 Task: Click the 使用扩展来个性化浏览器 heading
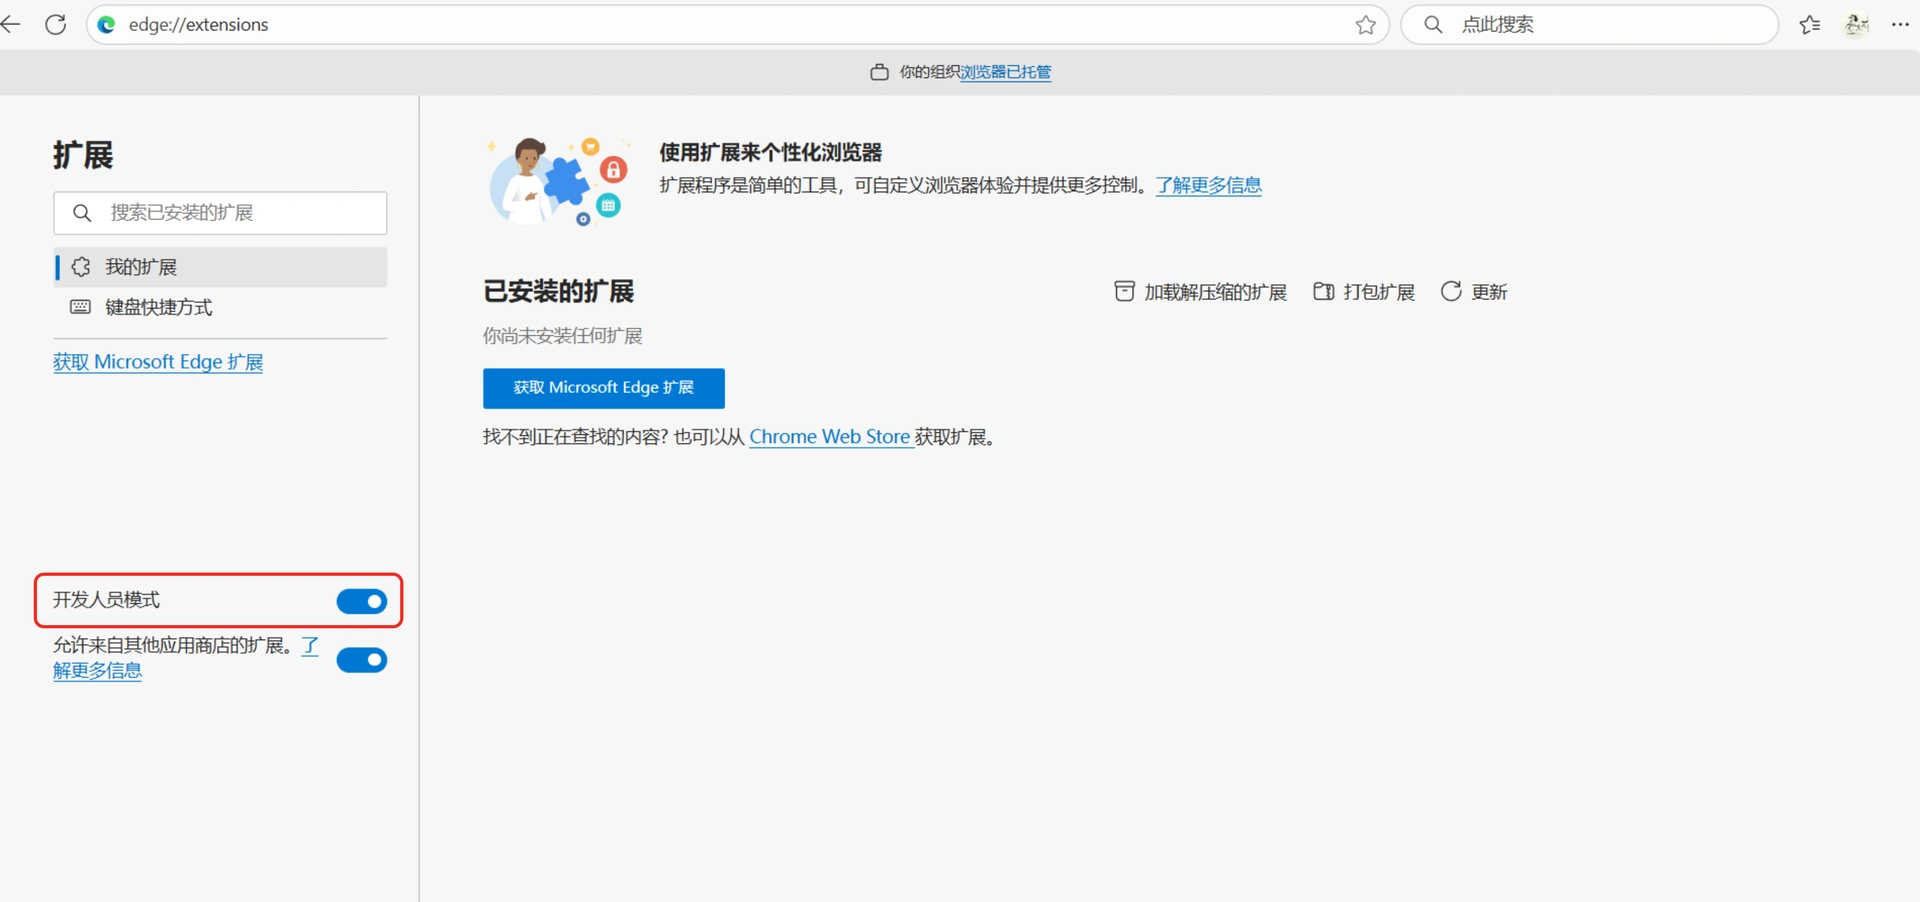[x=771, y=152]
